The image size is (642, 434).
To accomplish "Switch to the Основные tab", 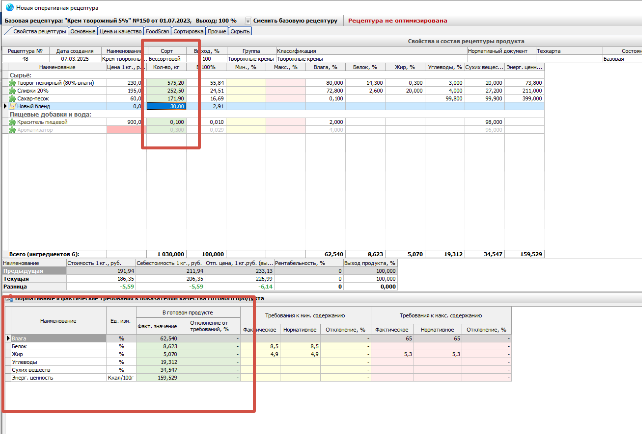I will [x=82, y=32].
